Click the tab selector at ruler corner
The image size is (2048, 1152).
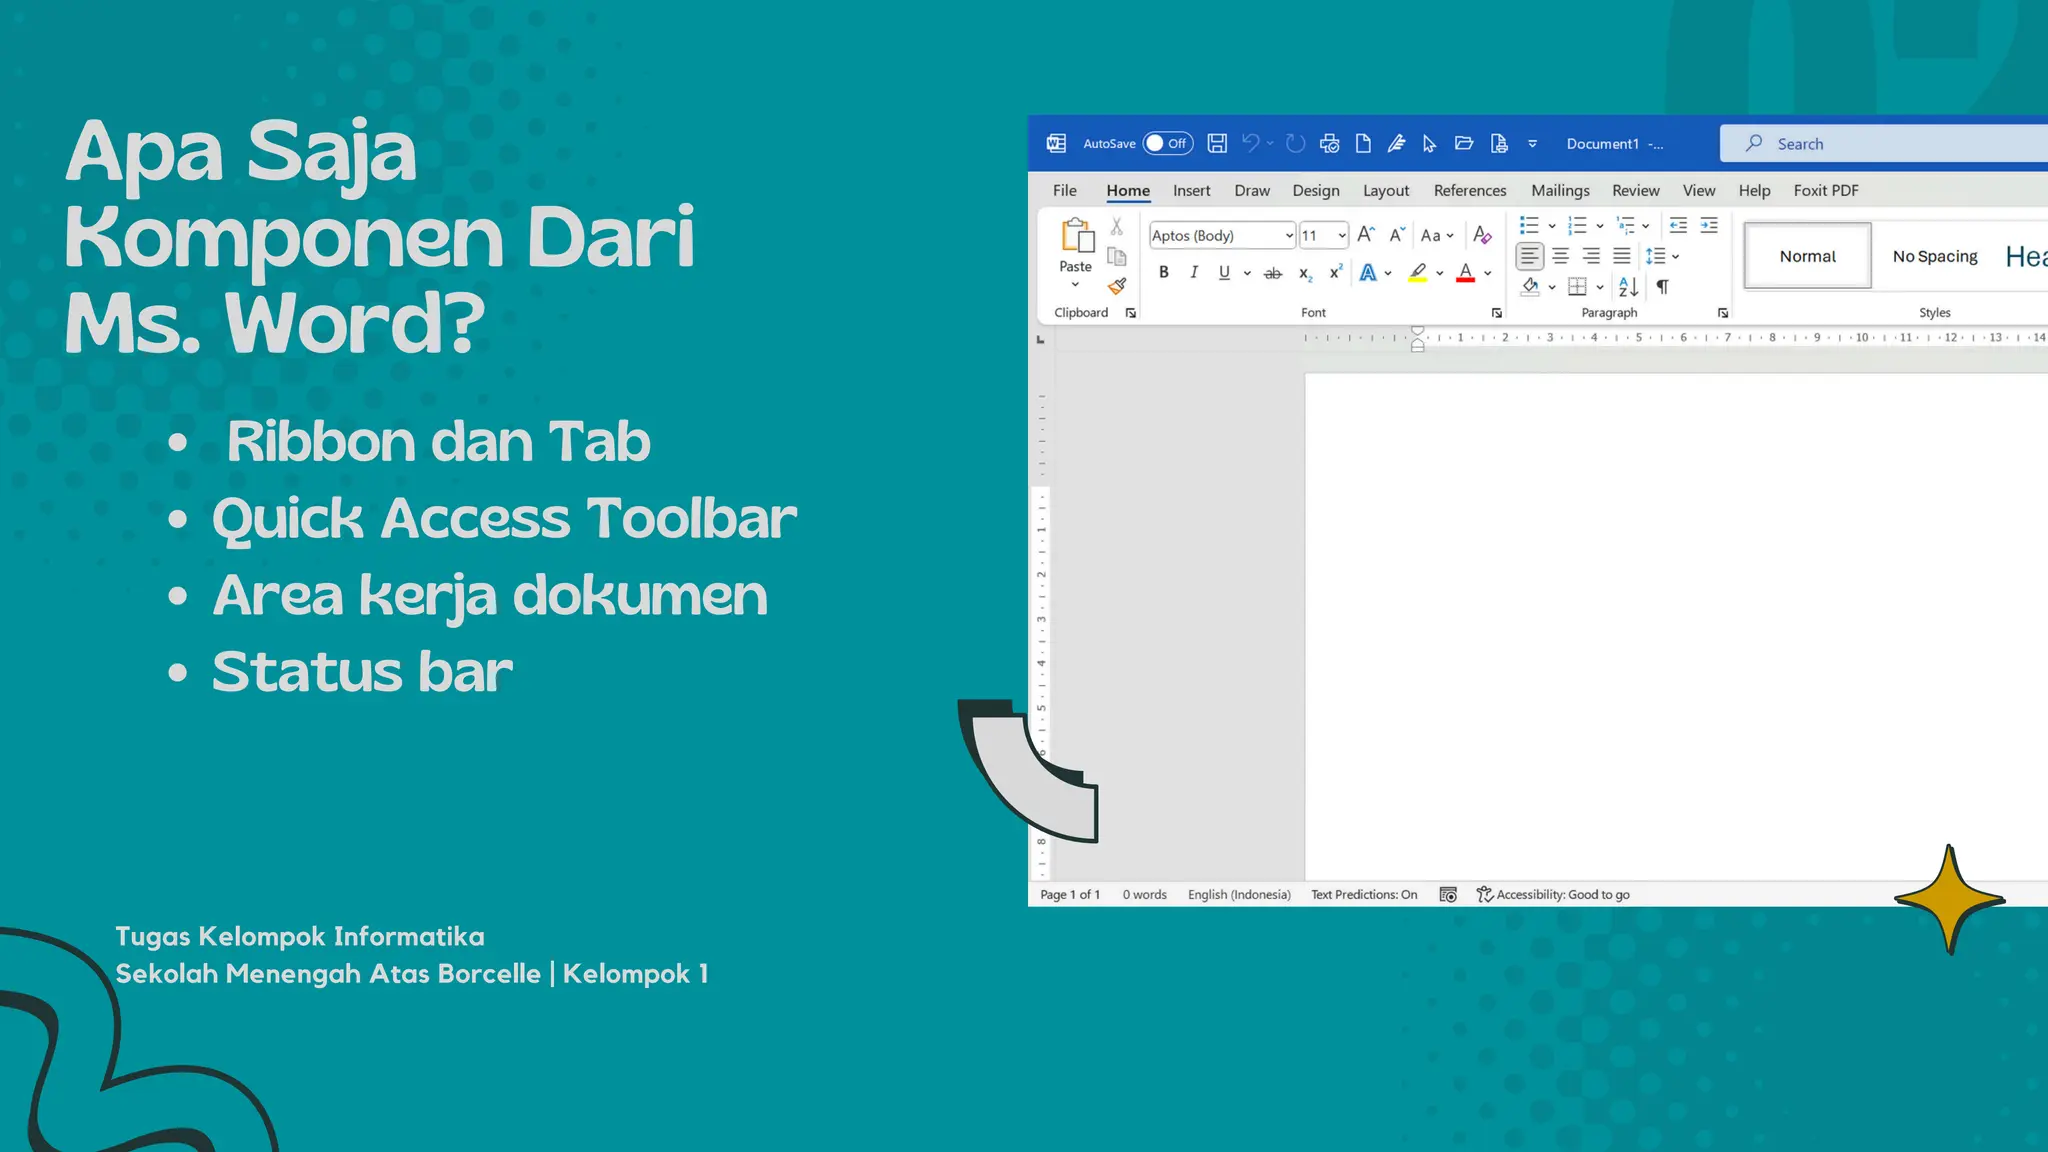(1040, 340)
